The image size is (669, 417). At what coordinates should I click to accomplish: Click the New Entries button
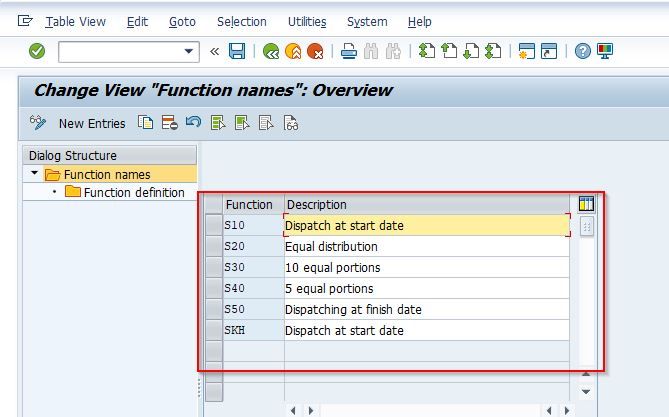click(92, 123)
